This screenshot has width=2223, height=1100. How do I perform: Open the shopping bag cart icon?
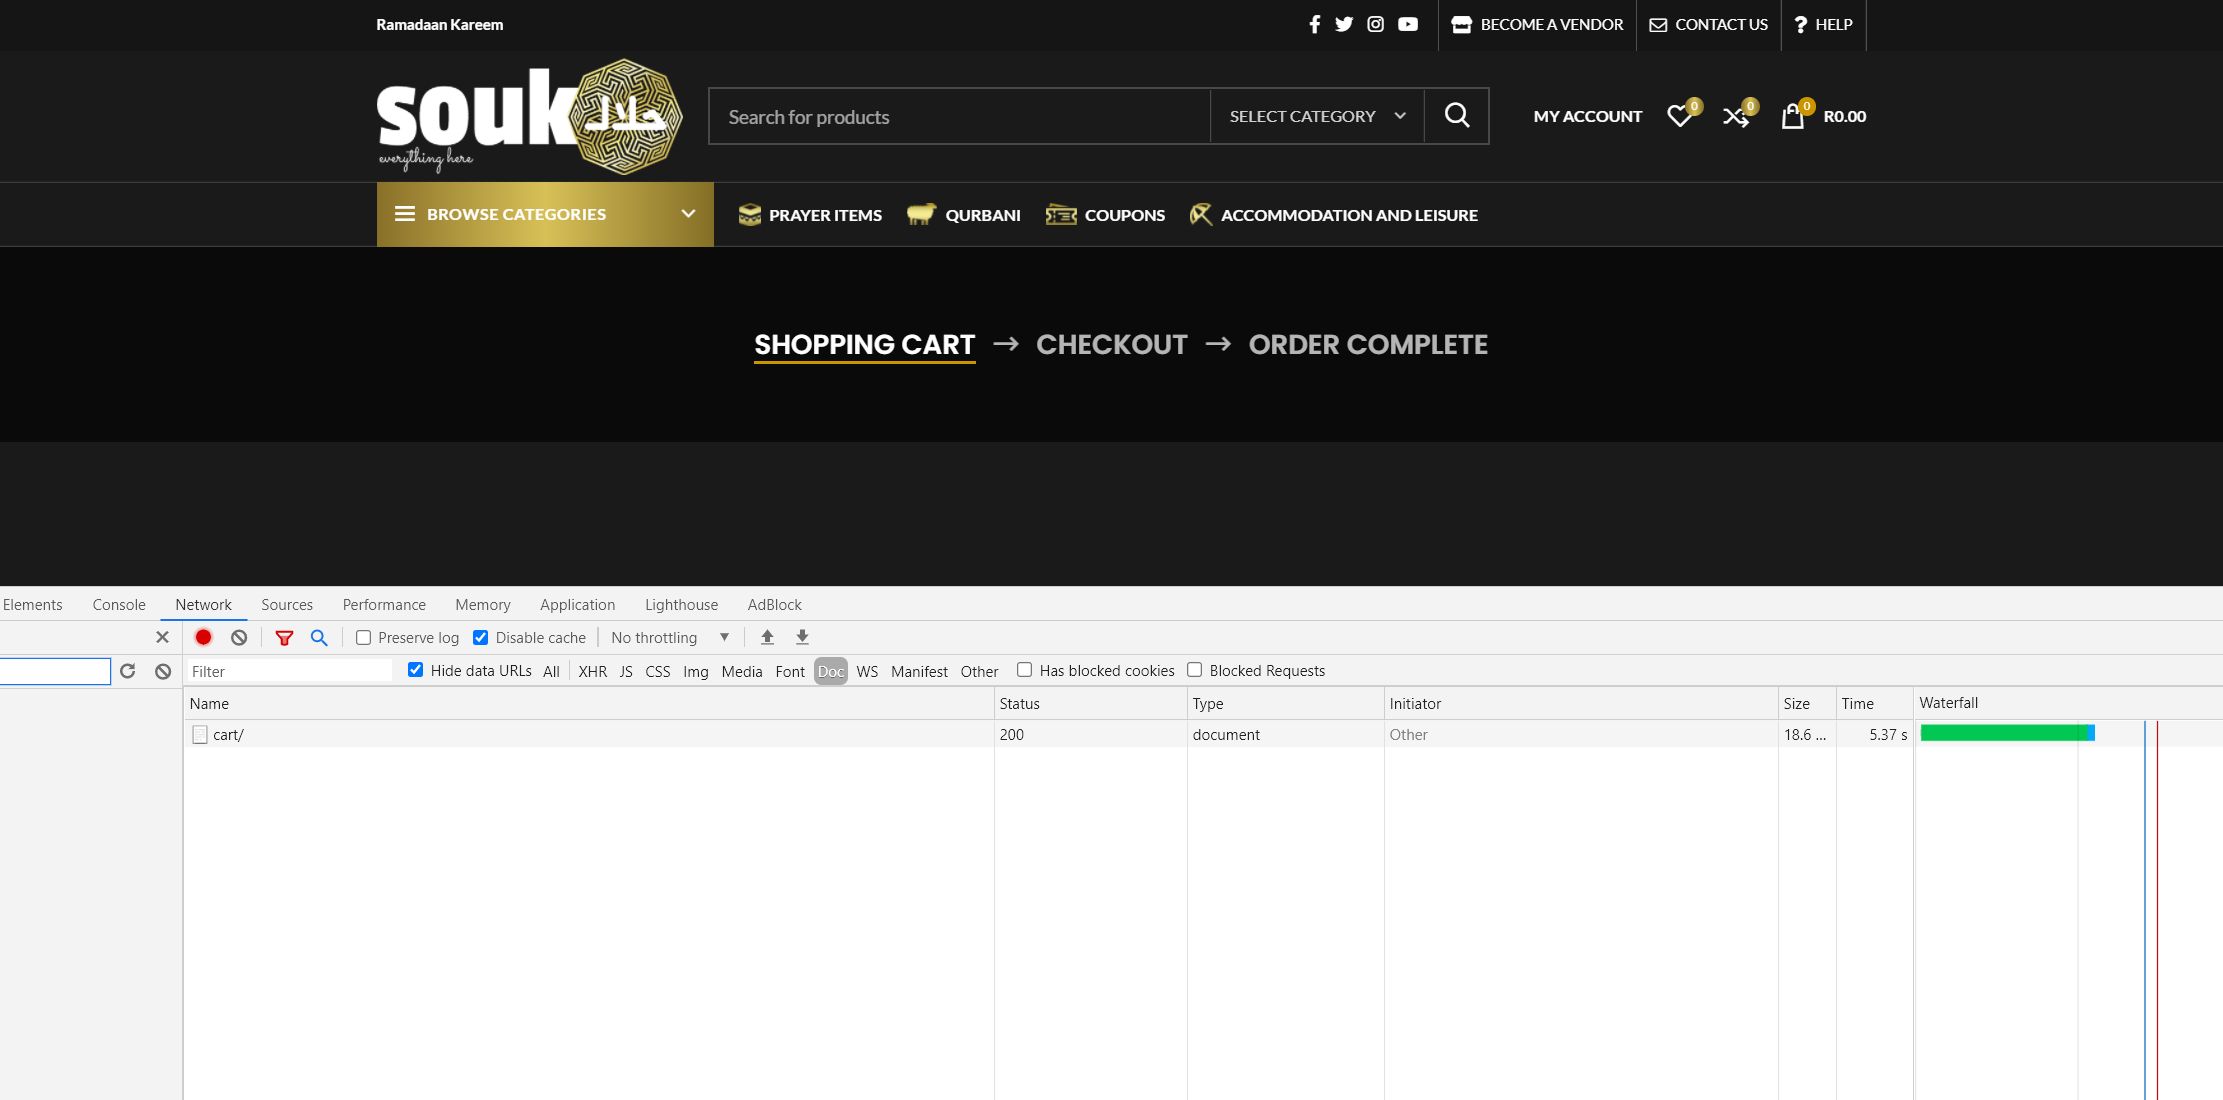1793,116
